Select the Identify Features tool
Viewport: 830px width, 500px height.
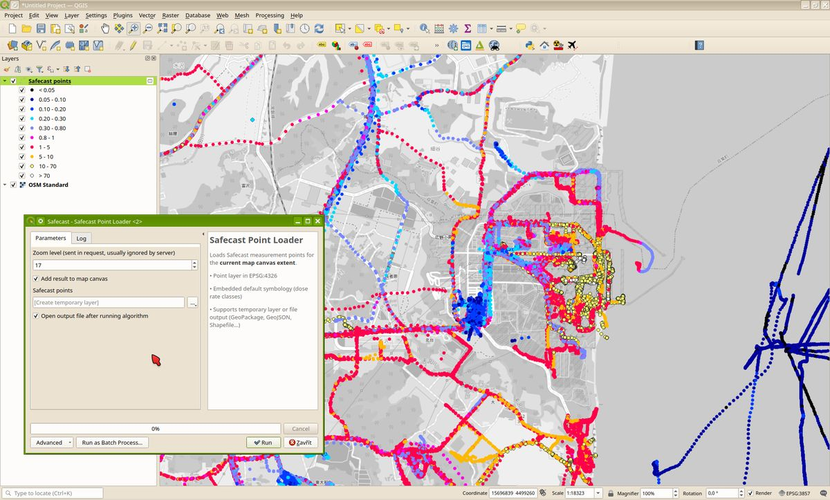point(424,29)
